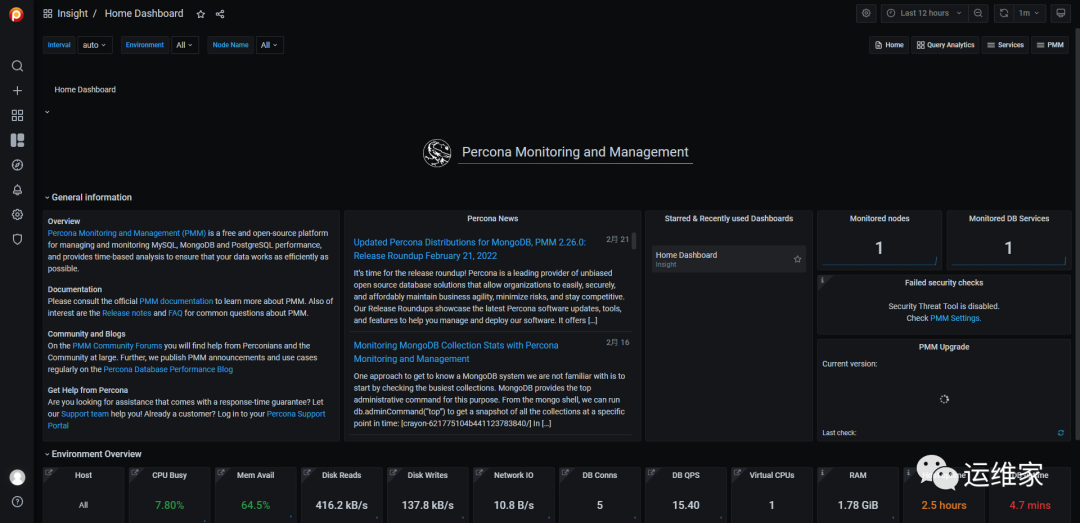Image resolution: width=1080 pixels, height=523 pixels.
Task: Click the cycle view mode monitor icon
Action: tap(1061, 13)
